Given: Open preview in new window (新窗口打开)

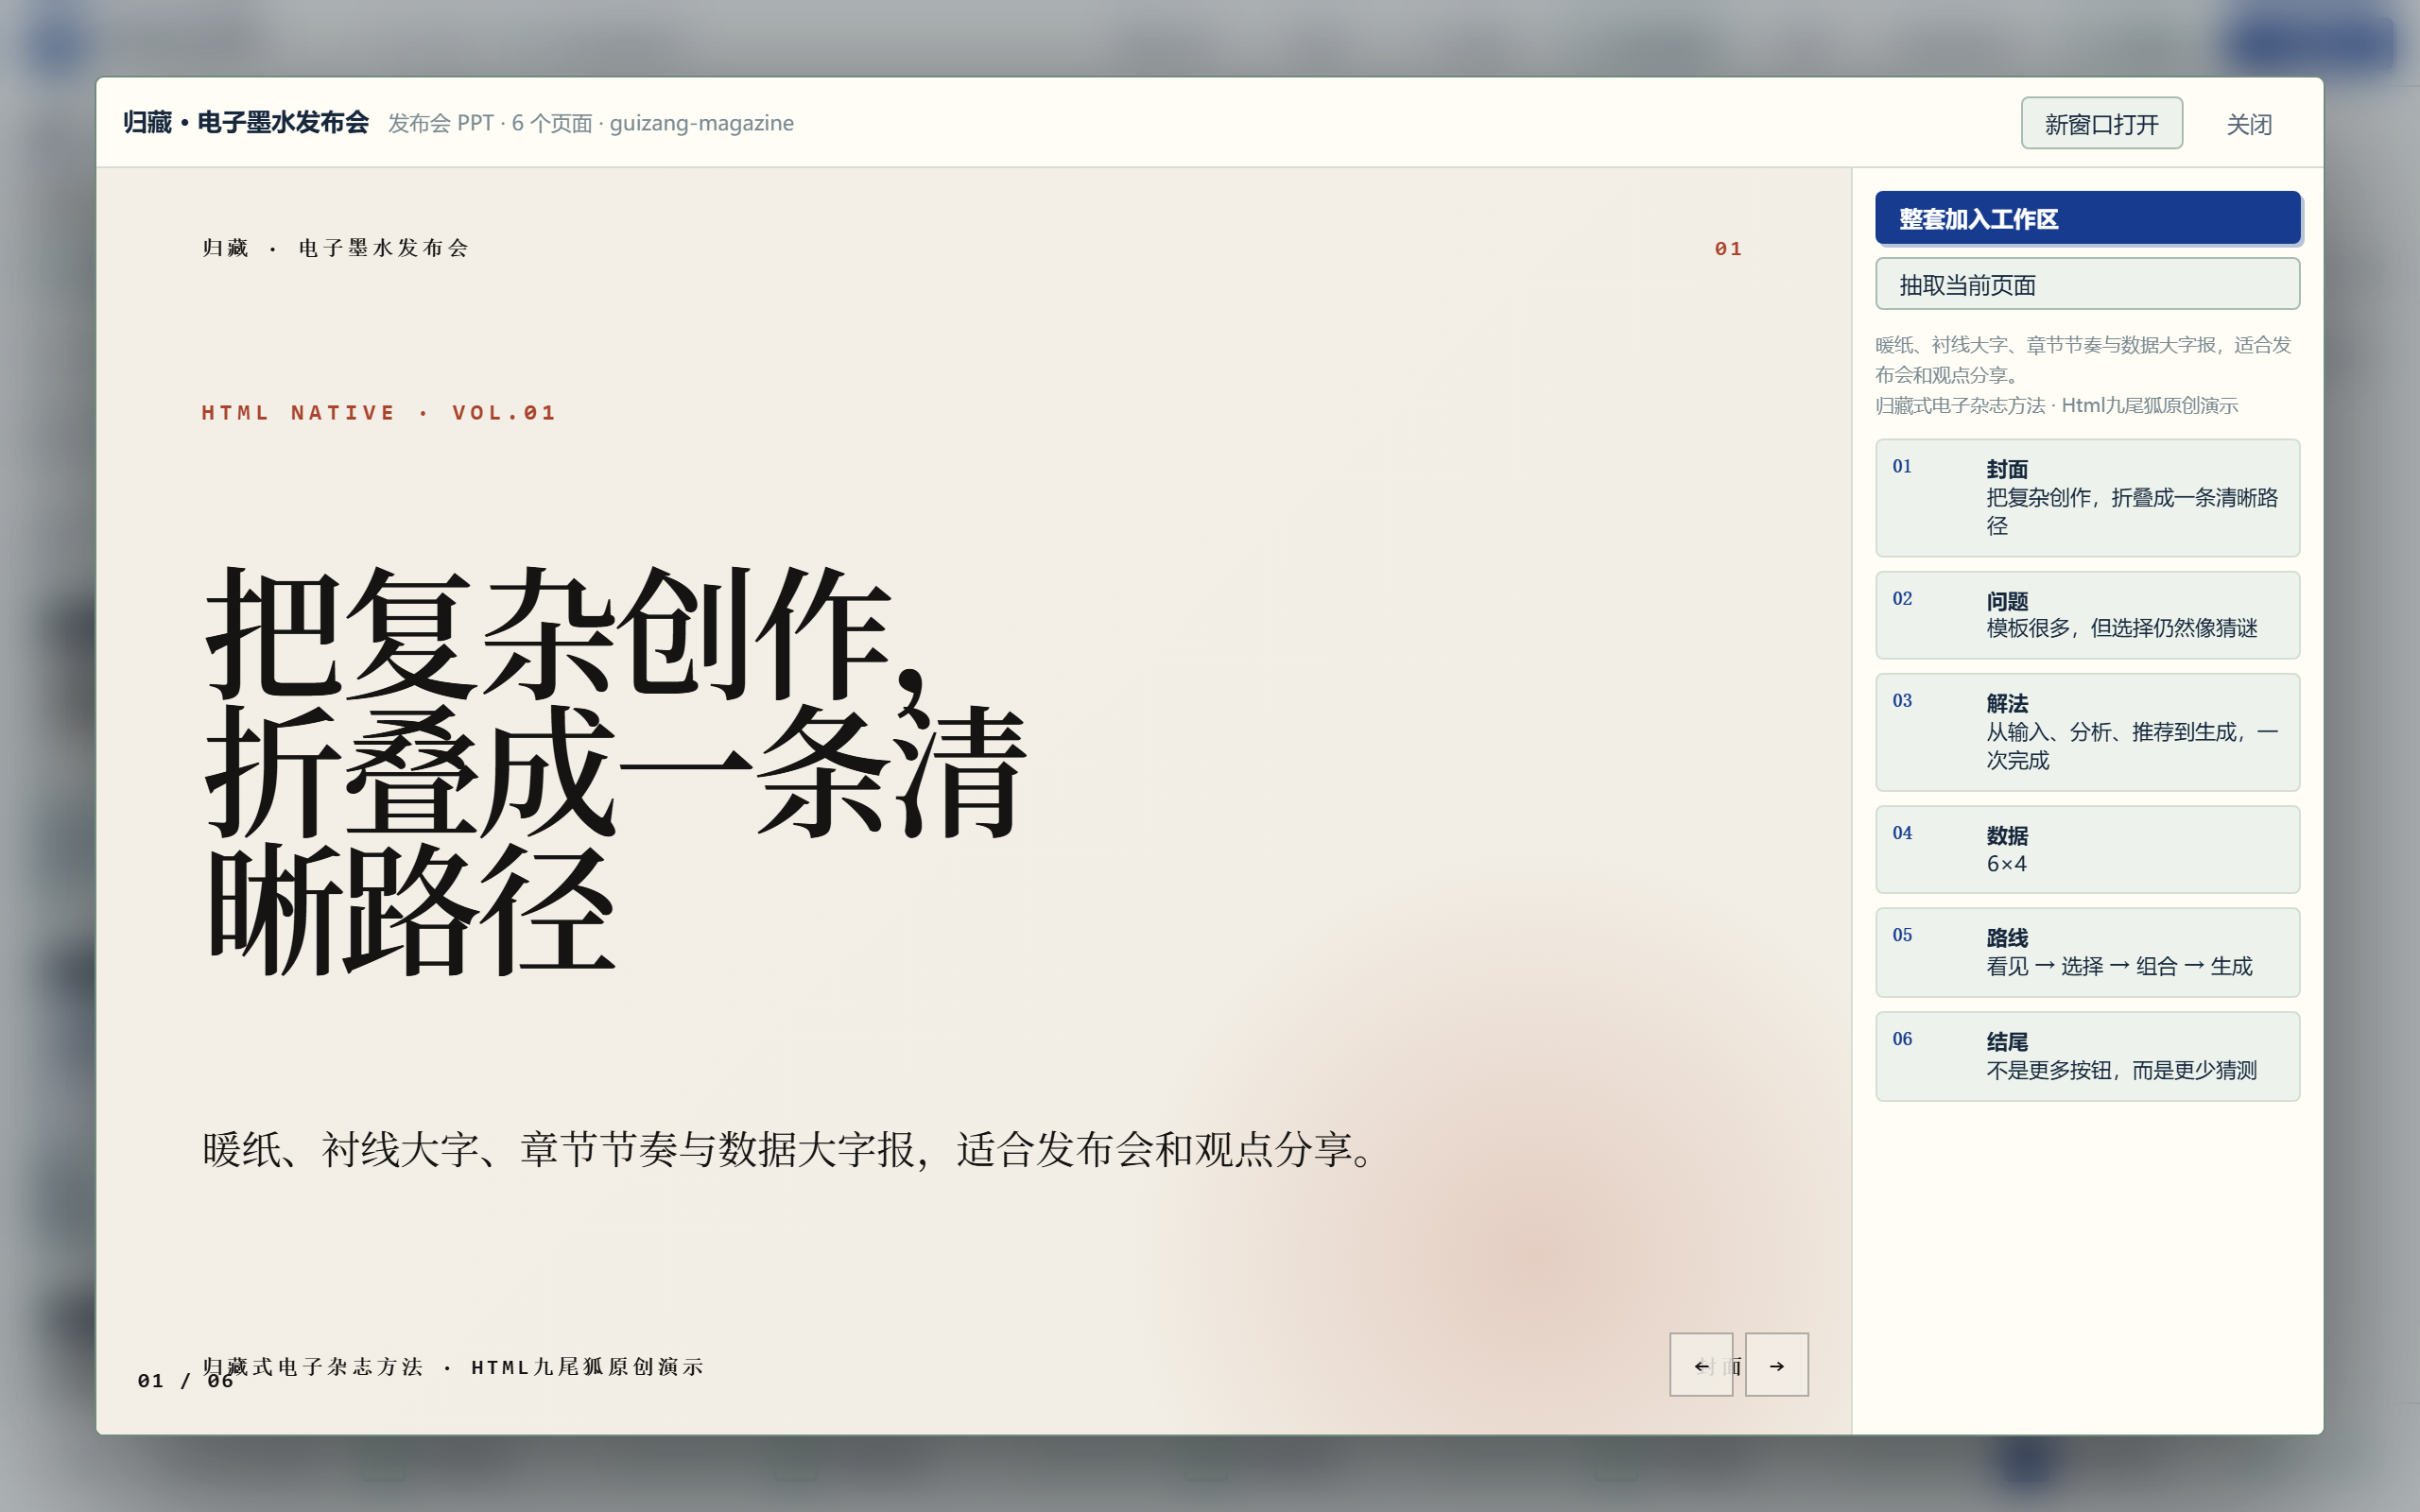Looking at the screenshot, I should pos(2102,123).
